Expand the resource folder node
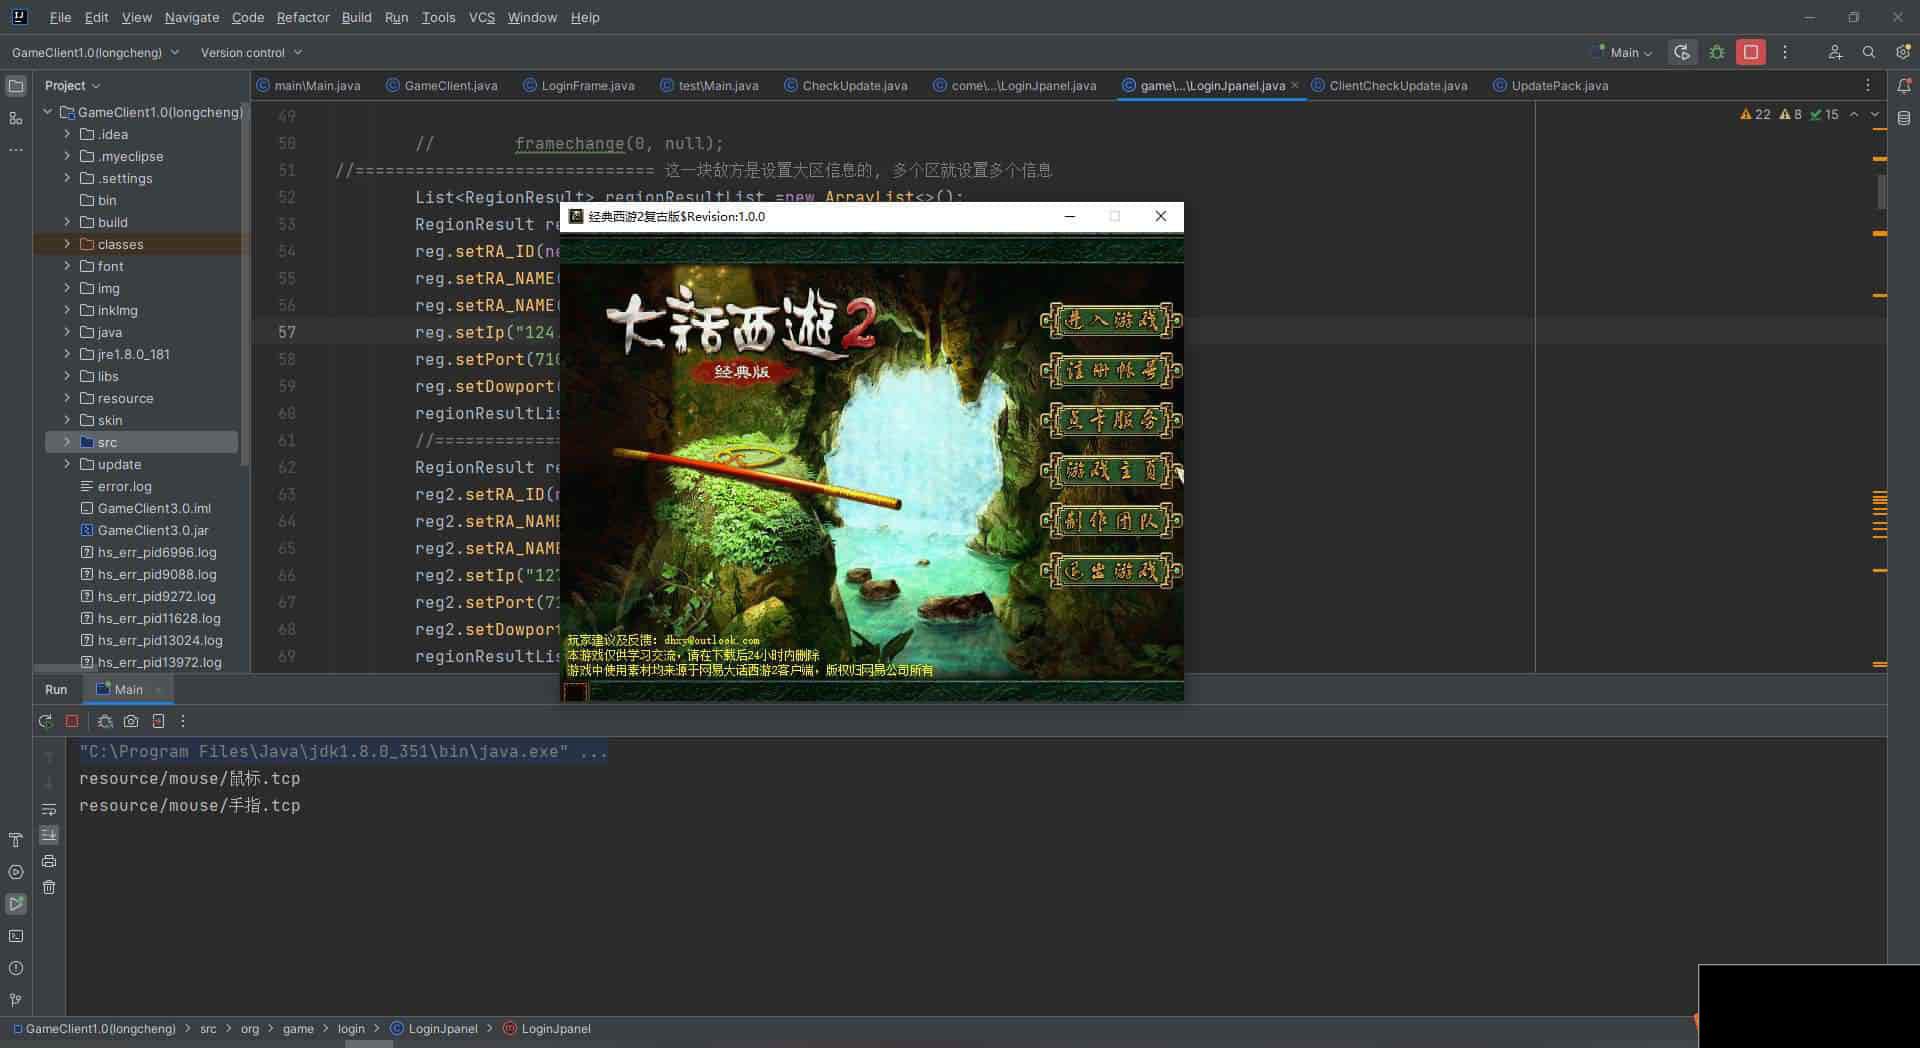 click(x=67, y=398)
